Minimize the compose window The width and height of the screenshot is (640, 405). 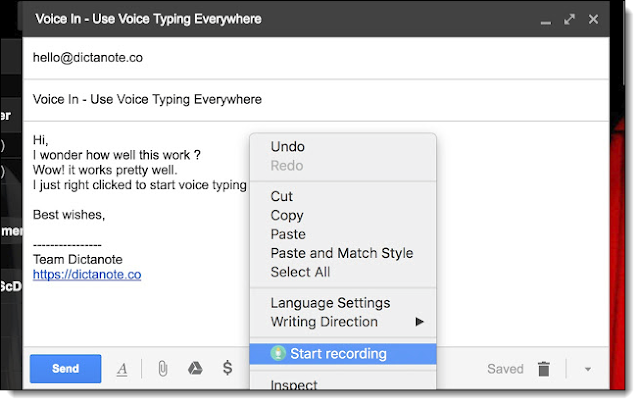546,19
